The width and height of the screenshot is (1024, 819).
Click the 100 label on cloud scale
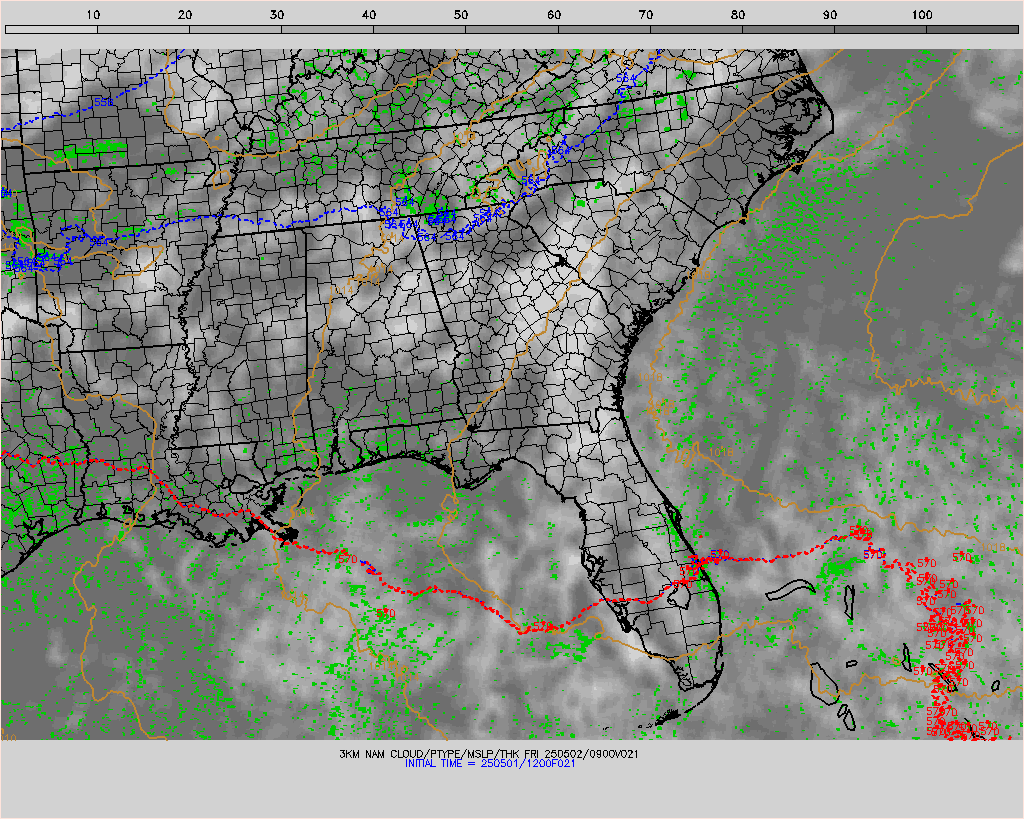922,14
